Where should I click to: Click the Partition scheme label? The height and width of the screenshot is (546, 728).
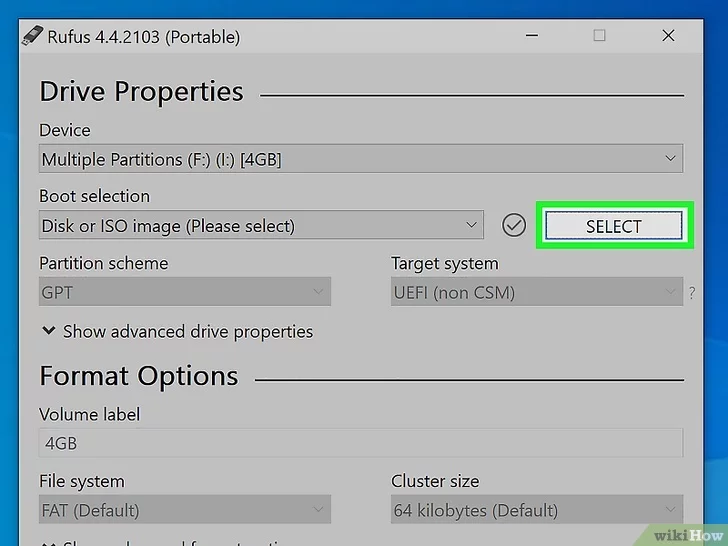[x=104, y=263]
